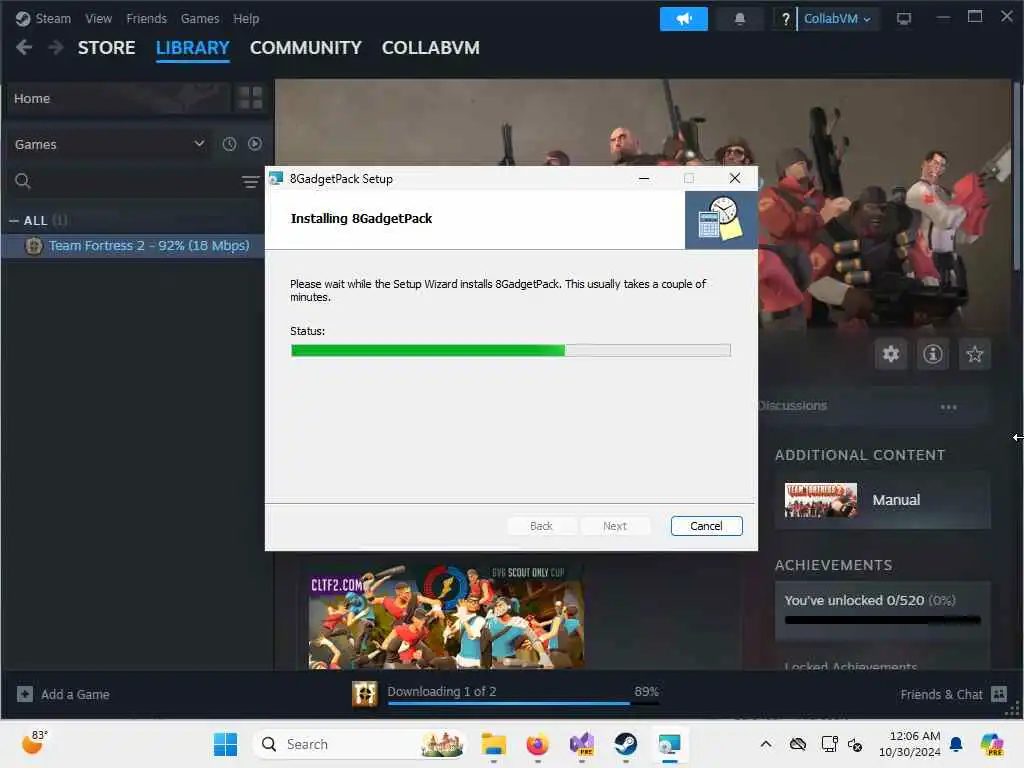Screen dimensions: 1024x768
Task: Open the COLLABVM profile tab
Action: pyautogui.click(x=430, y=48)
